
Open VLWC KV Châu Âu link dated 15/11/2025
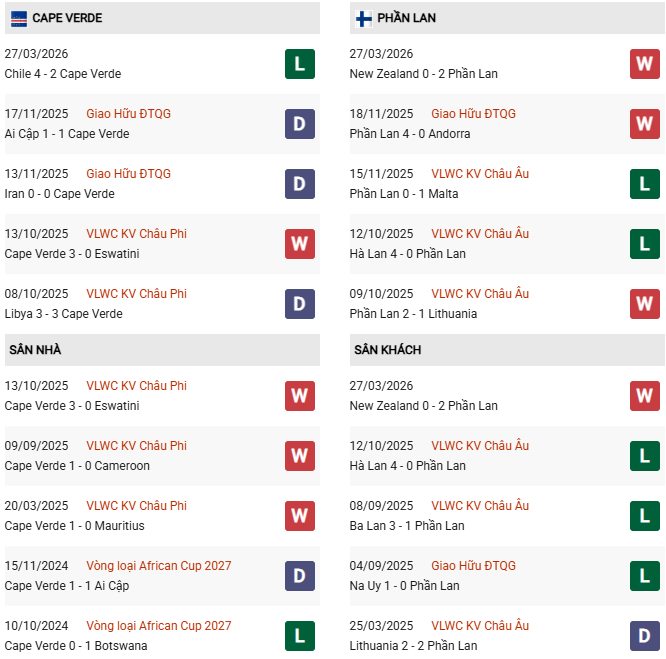(x=480, y=174)
